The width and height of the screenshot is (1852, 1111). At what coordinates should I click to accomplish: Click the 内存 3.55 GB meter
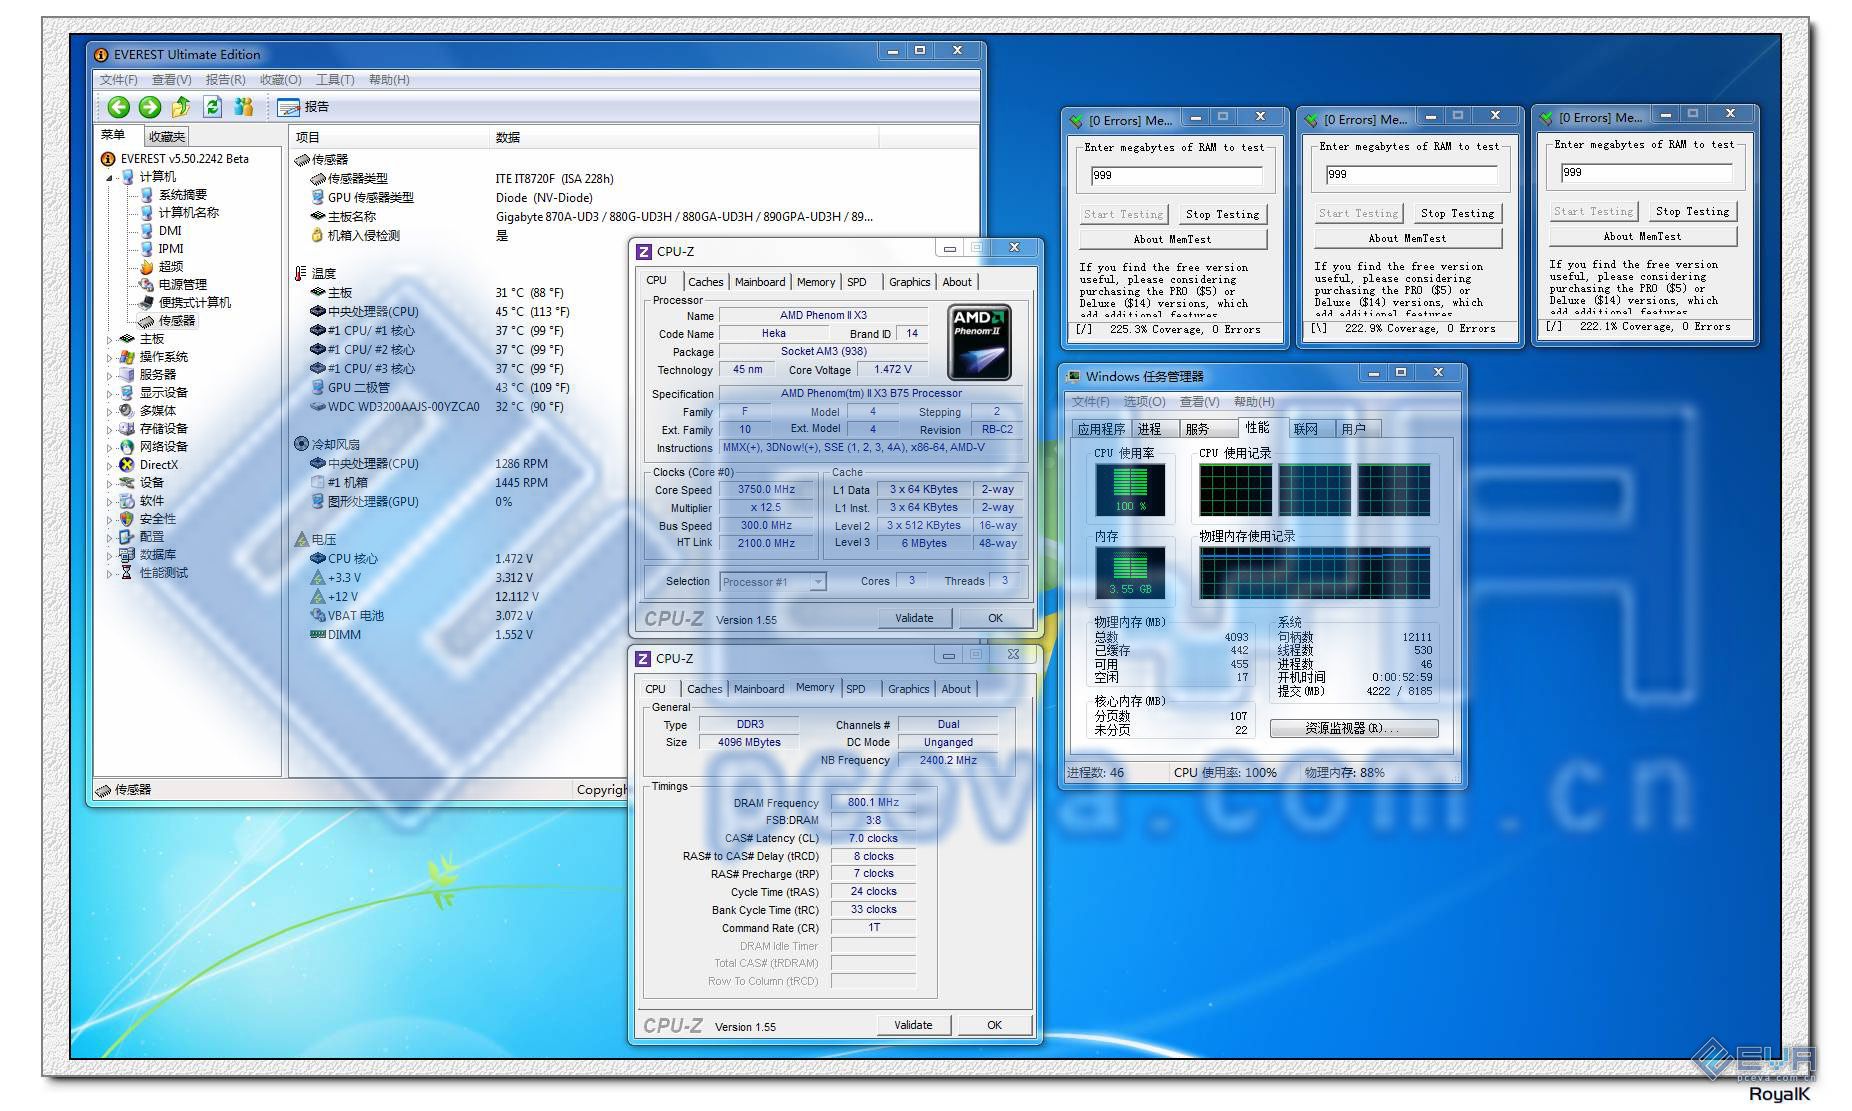point(1130,573)
